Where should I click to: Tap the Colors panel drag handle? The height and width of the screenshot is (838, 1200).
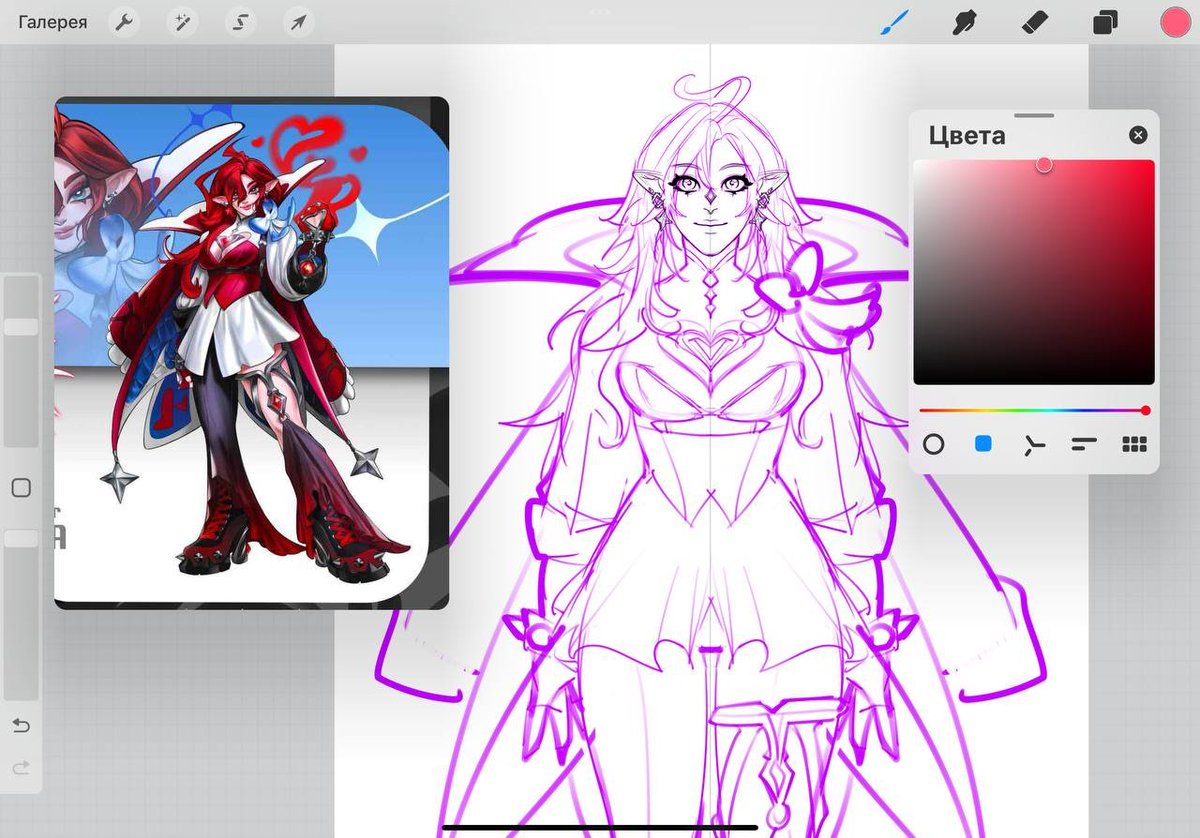tap(1034, 115)
